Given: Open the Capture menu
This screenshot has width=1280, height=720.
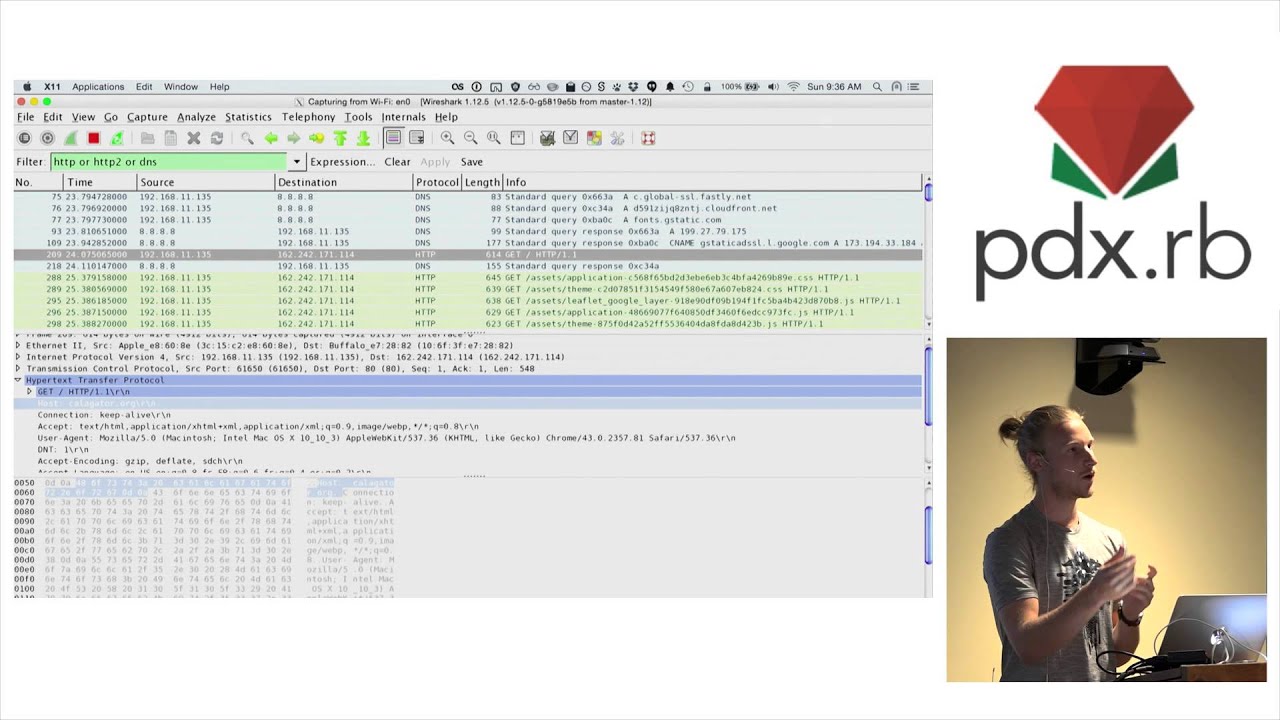Looking at the screenshot, I should [147, 117].
